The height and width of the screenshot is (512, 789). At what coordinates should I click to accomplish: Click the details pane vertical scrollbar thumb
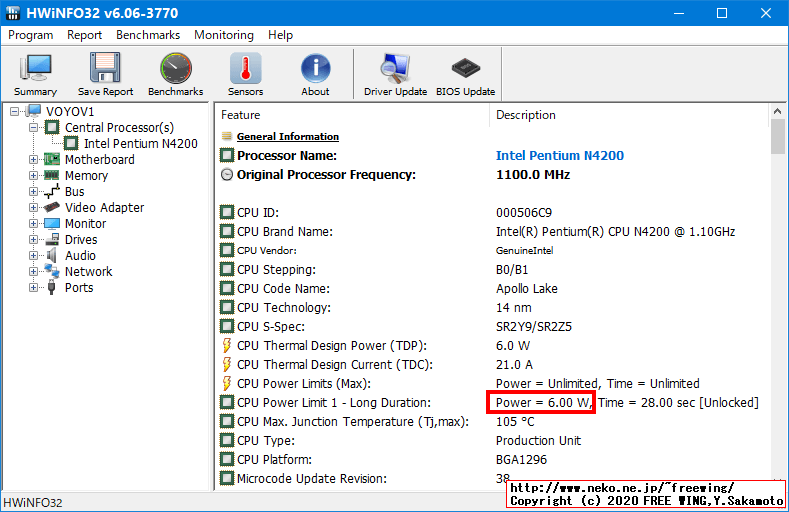tap(777, 136)
